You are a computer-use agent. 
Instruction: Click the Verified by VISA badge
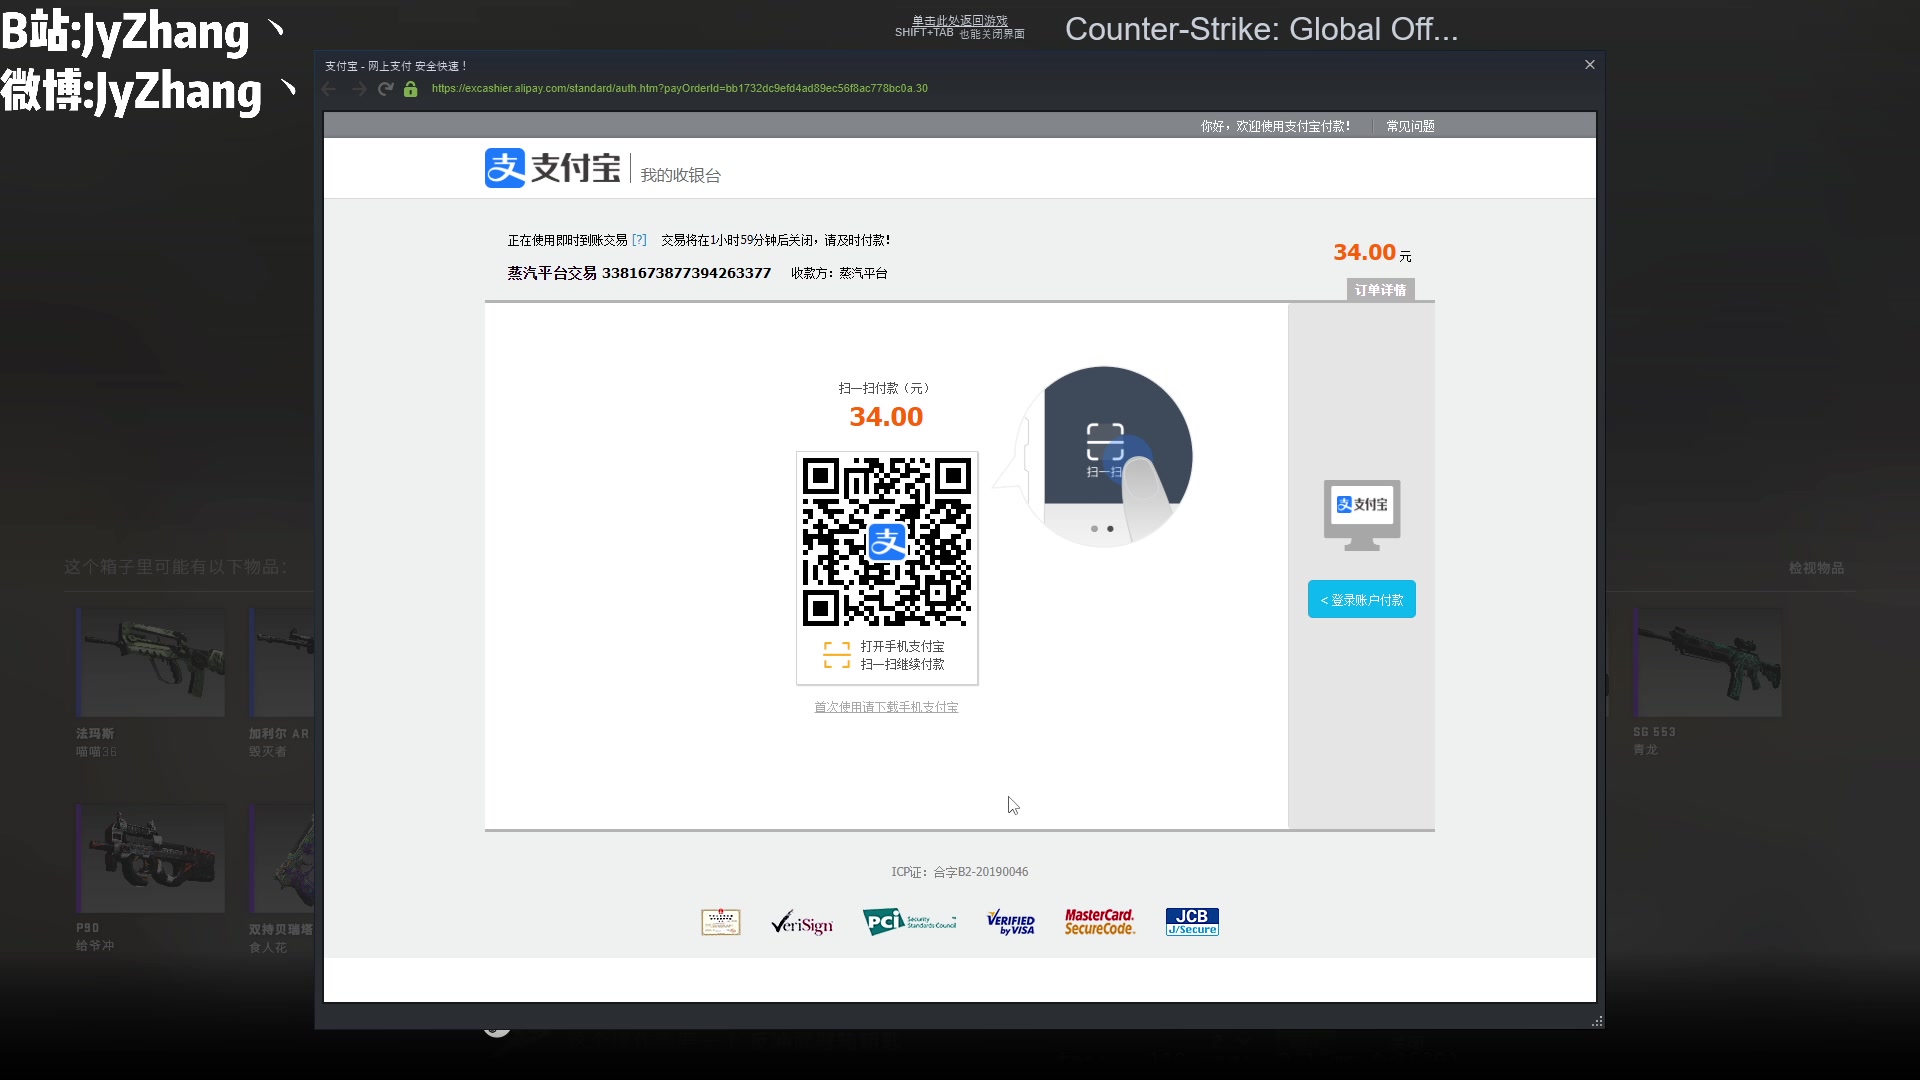(x=1010, y=922)
